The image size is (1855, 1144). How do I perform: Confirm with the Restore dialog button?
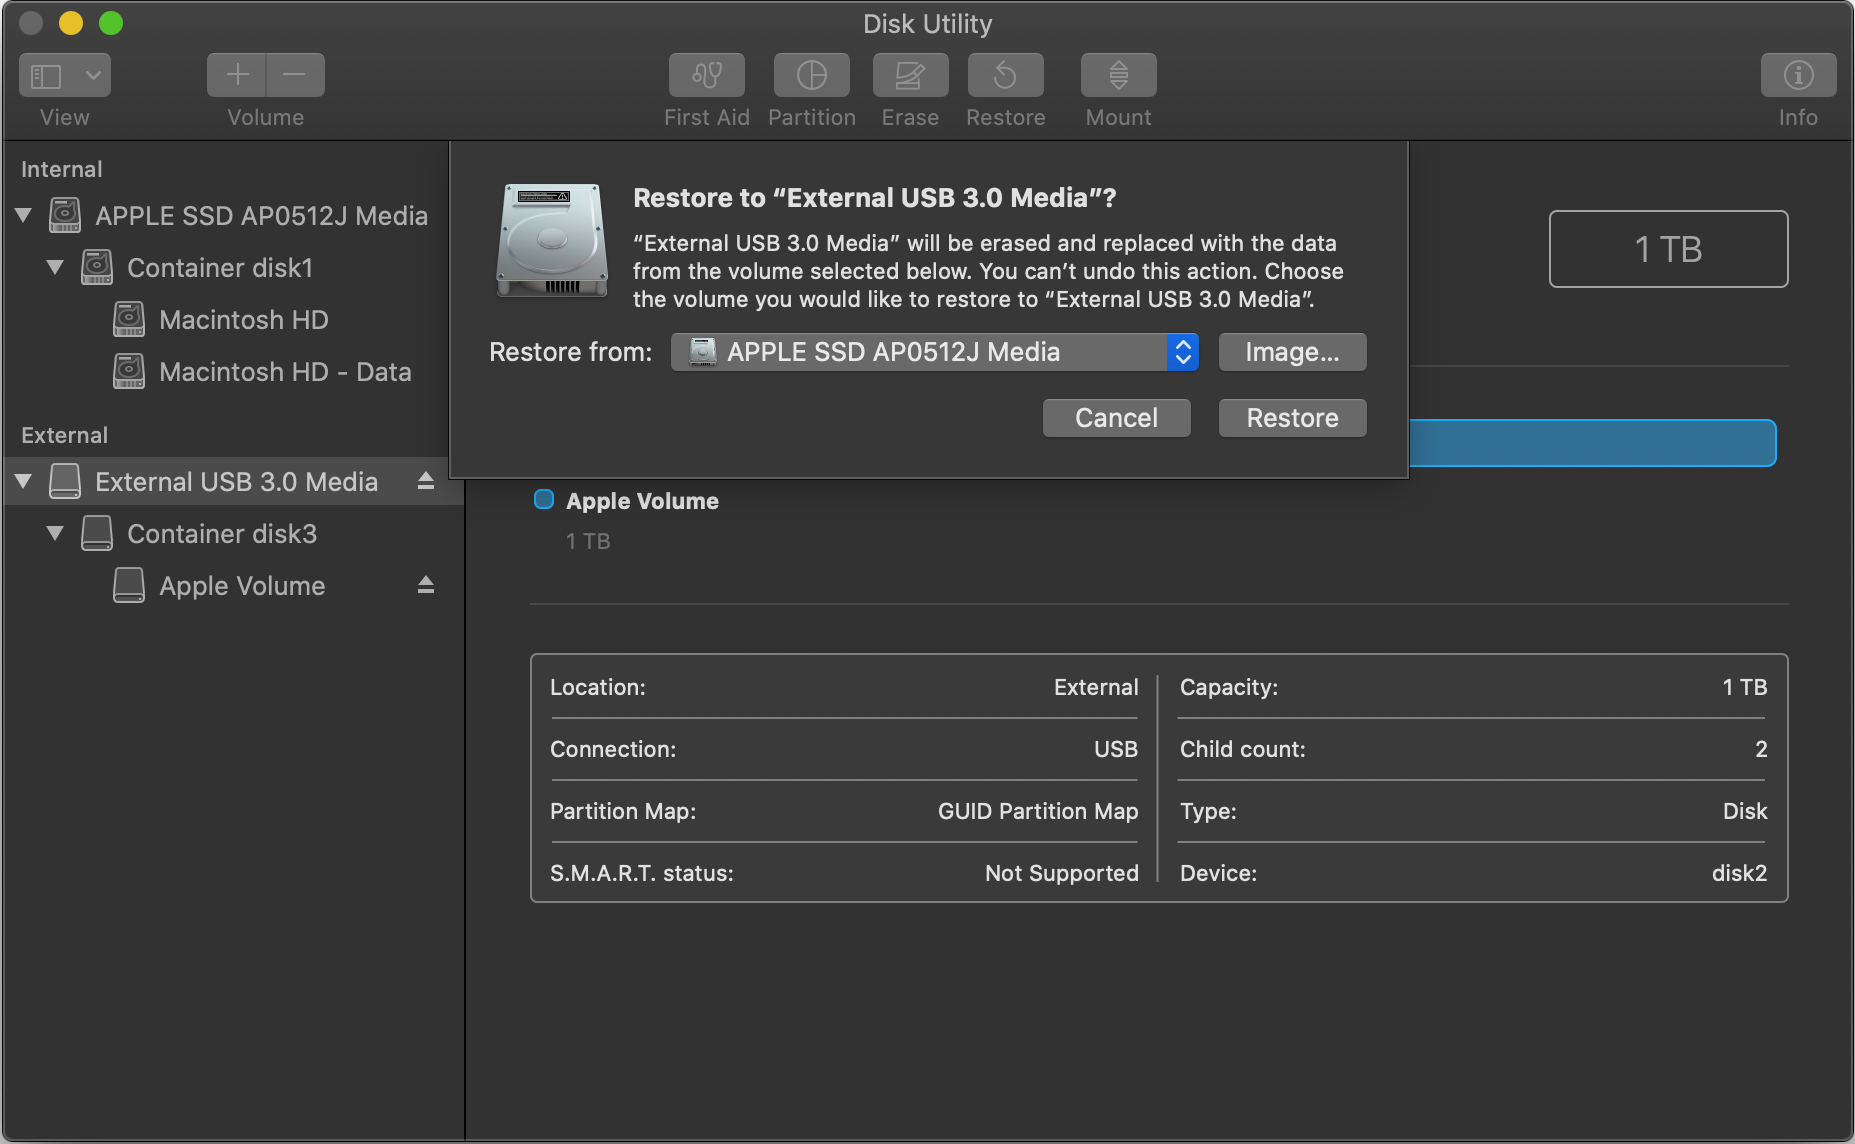tap(1291, 418)
